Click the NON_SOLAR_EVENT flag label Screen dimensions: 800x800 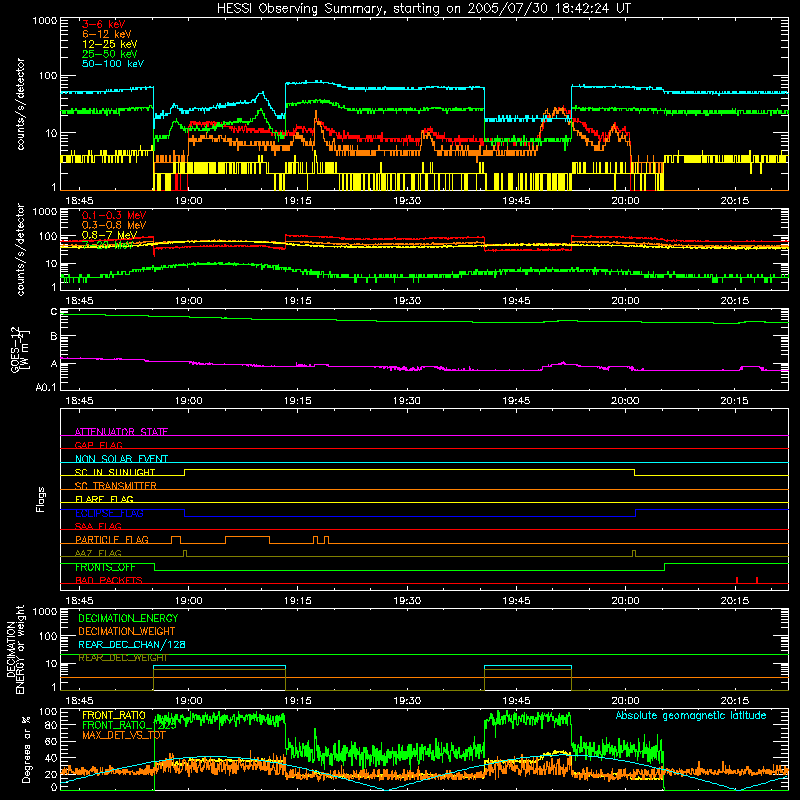point(121,459)
